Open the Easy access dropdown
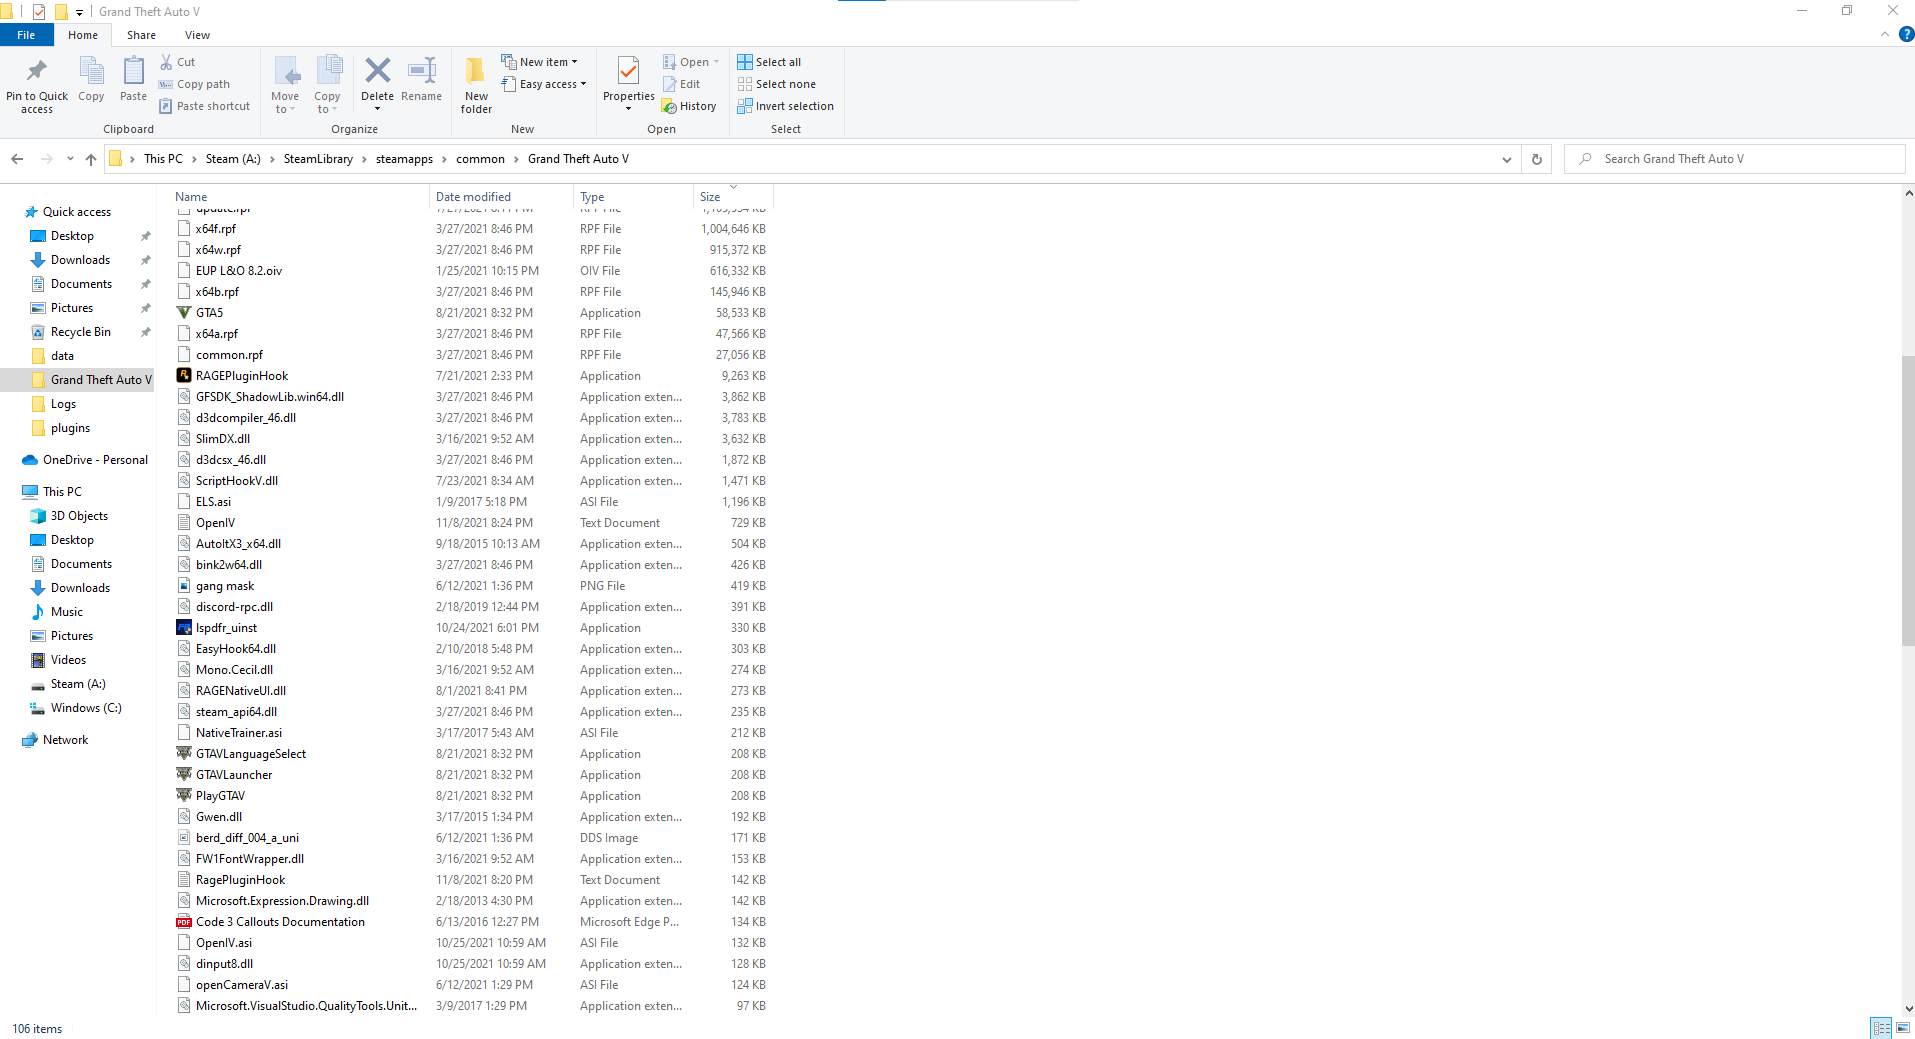The image size is (1915, 1039). click(544, 84)
